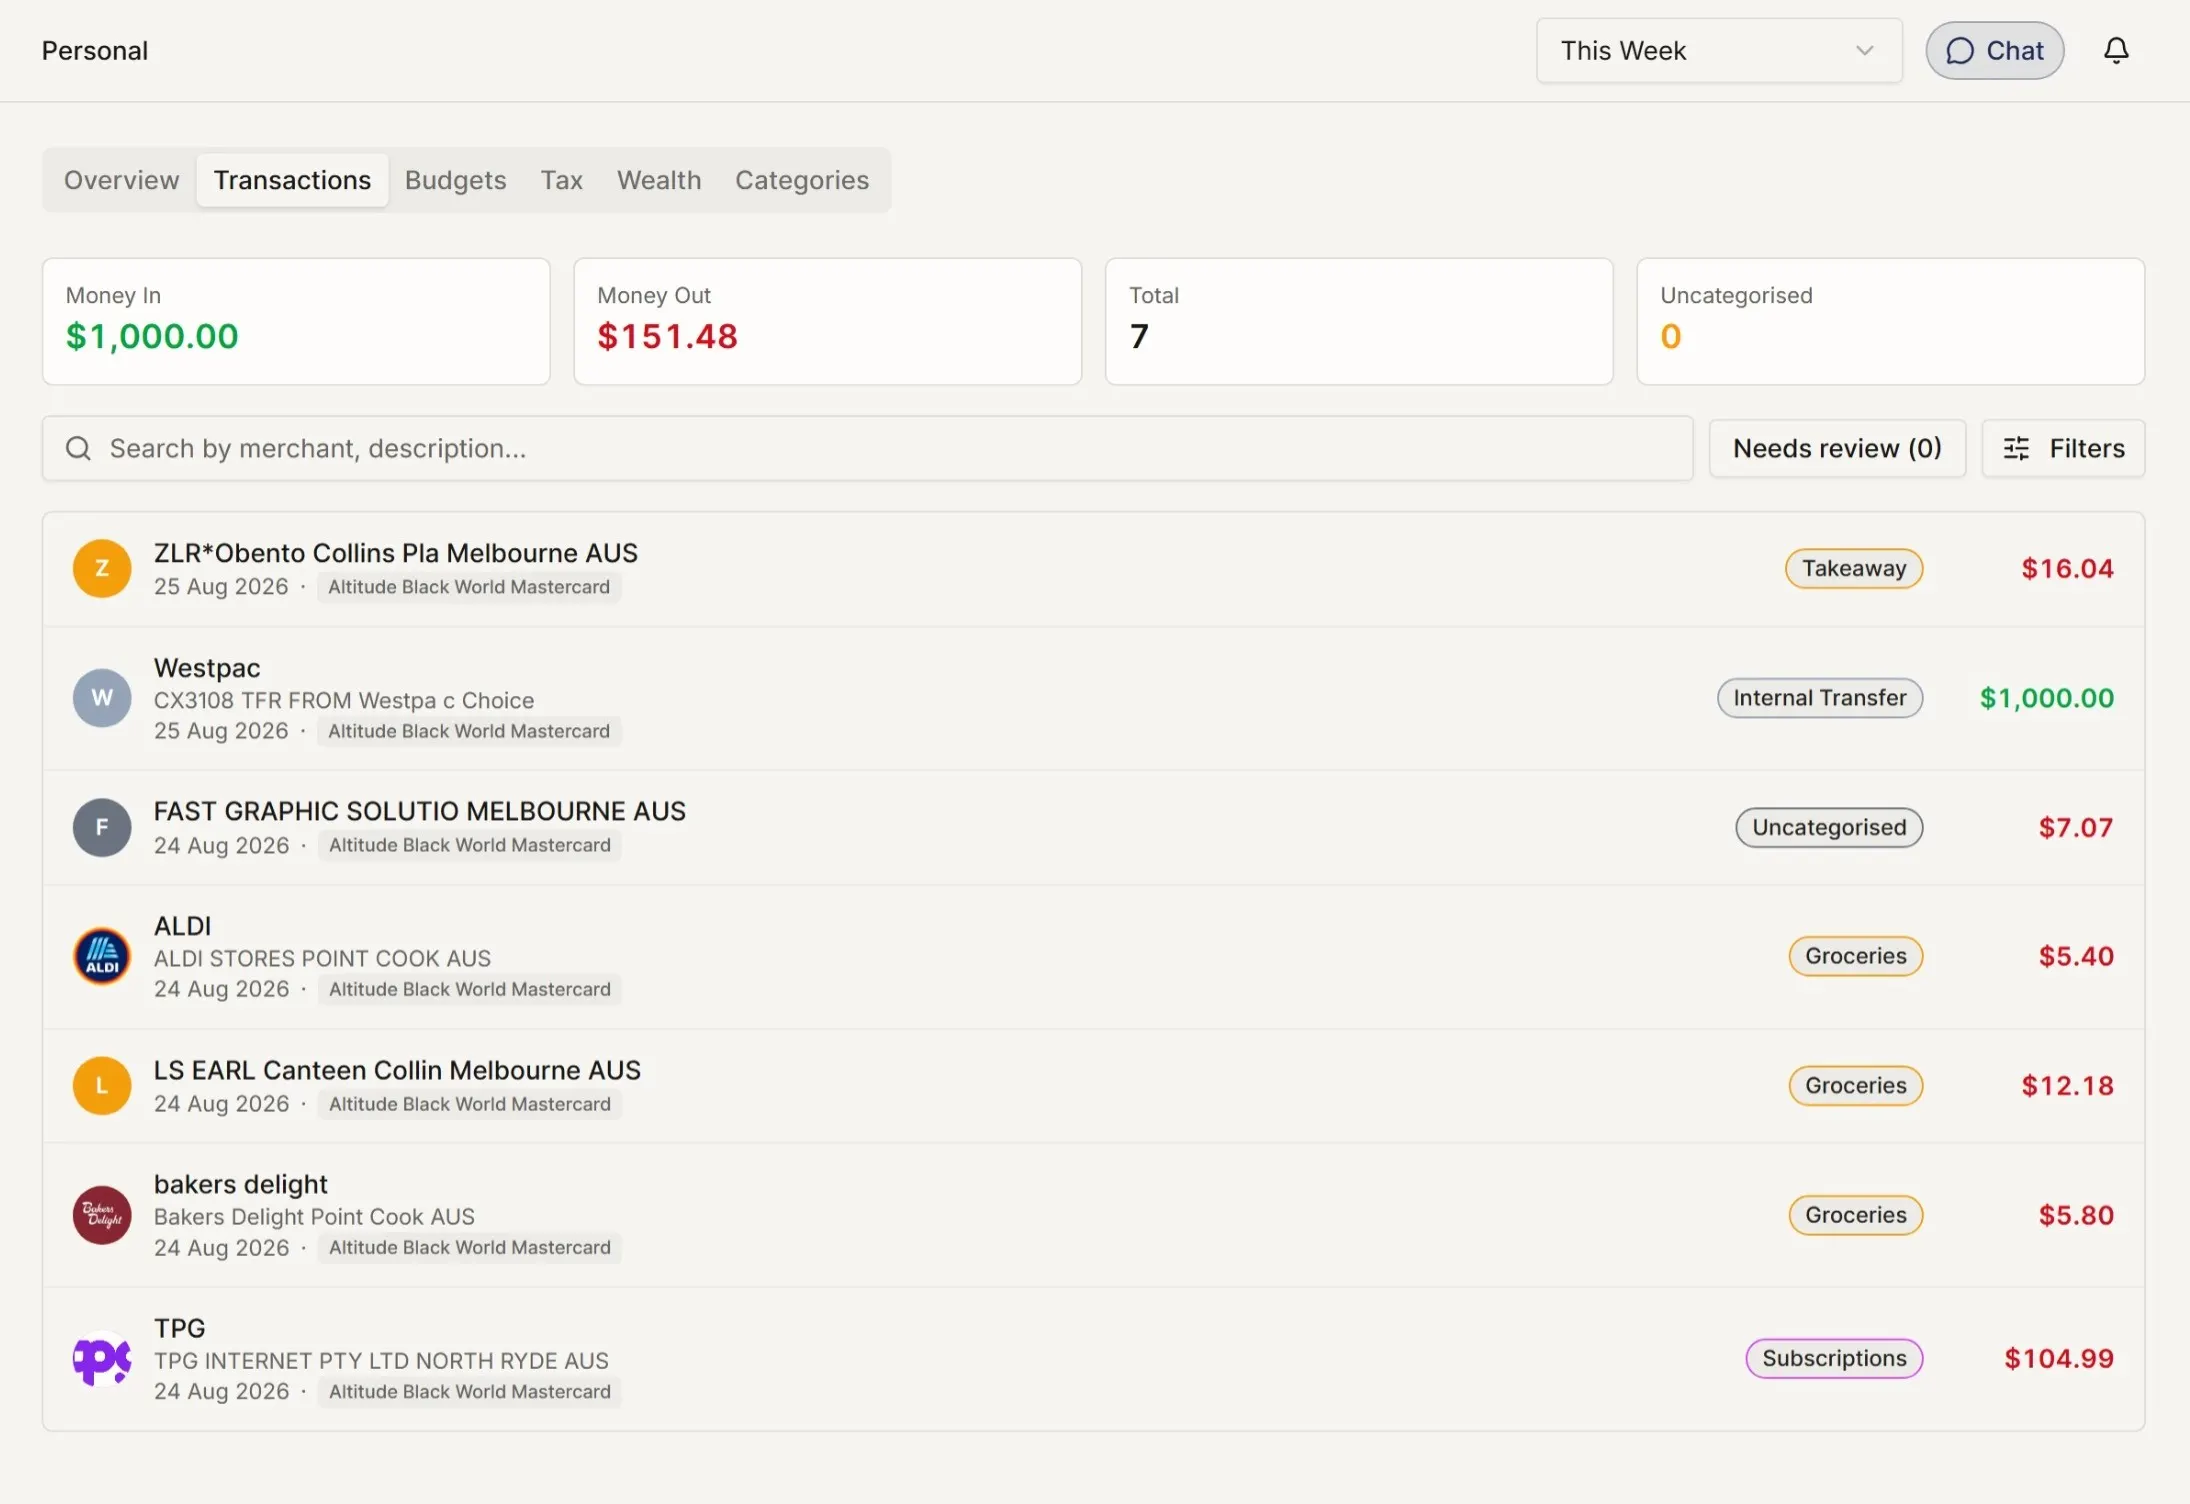Open the bakers delight transaction title
Image resolution: width=2190 pixels, height=1504 pixels.
(241, 1184)
